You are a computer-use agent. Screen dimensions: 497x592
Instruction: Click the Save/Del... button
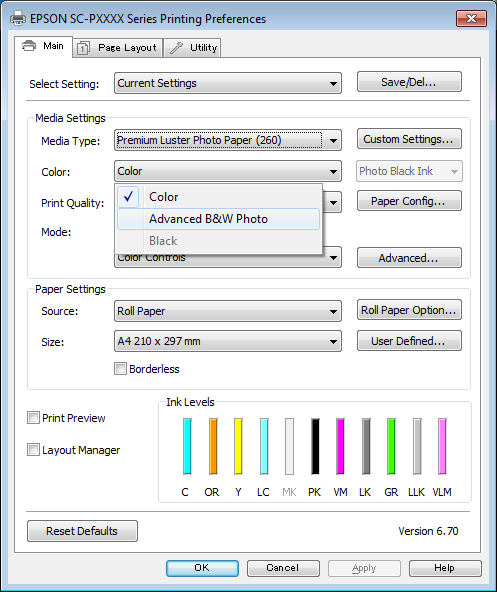pyautogui.click(x=409, y=82)
